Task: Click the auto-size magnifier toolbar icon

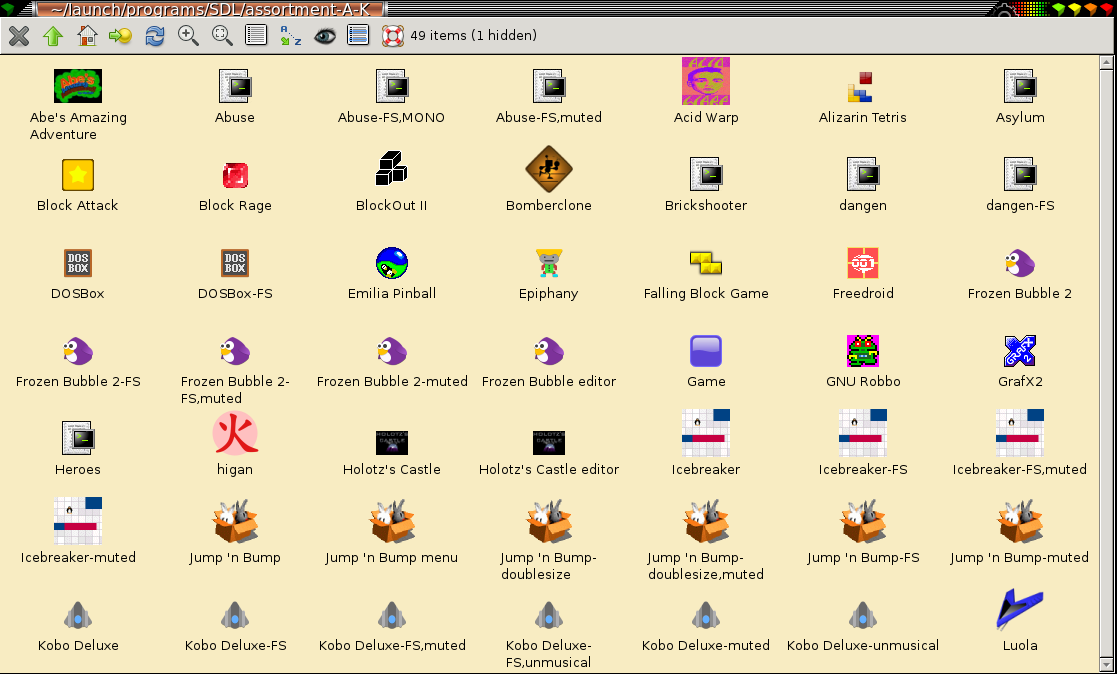Action: 222,36
